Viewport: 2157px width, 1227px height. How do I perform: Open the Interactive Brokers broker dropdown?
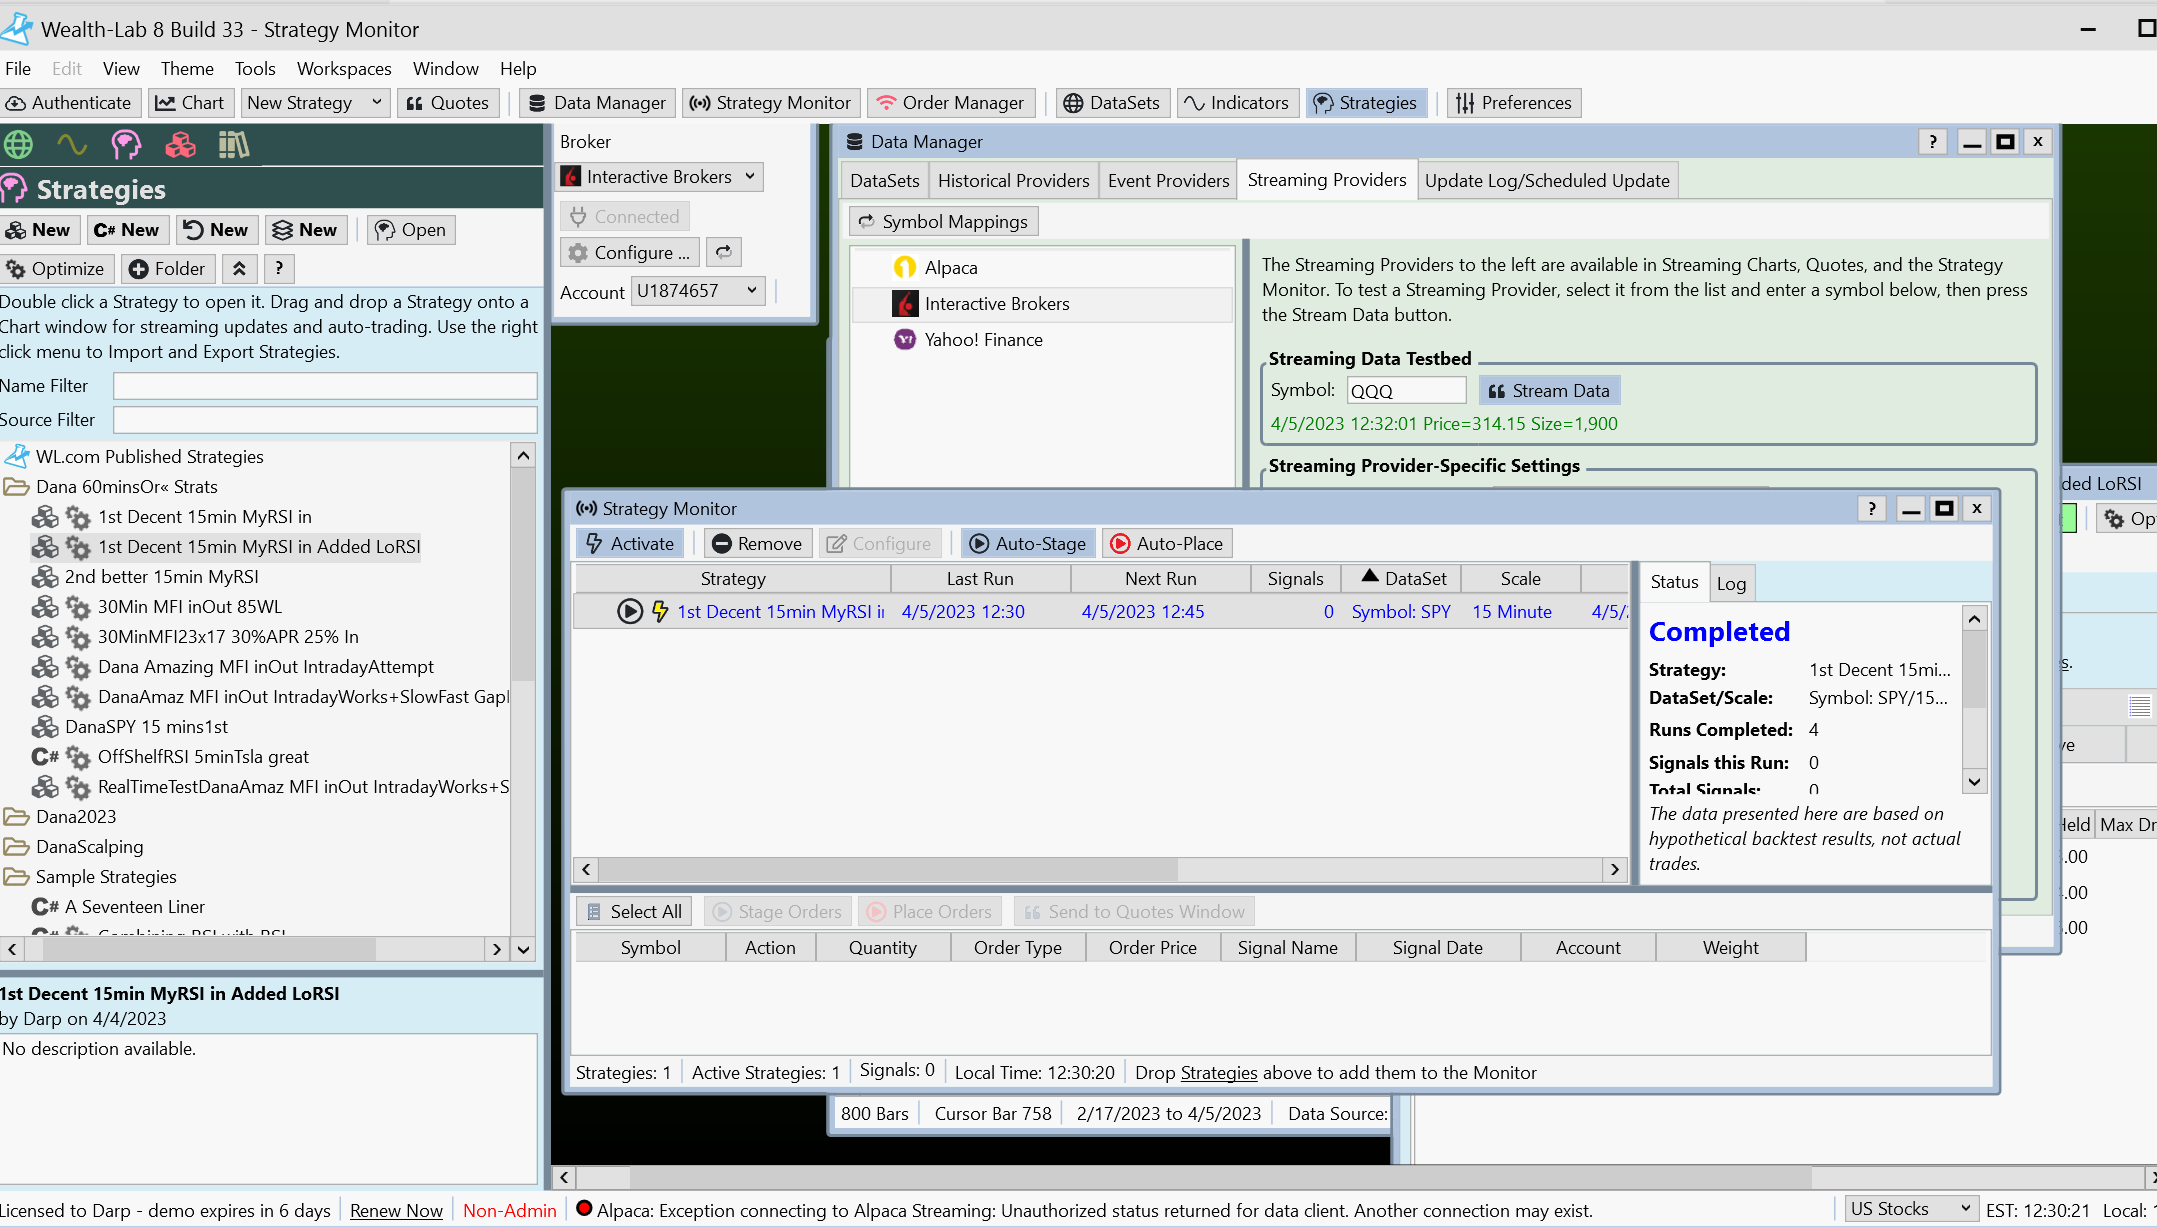click(x=661, y=177)
